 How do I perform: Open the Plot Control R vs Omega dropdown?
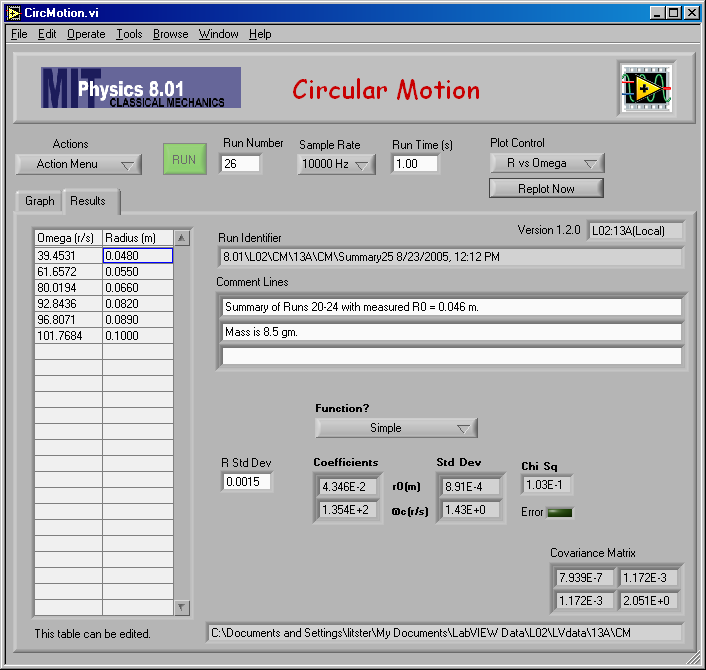(547, 163)
